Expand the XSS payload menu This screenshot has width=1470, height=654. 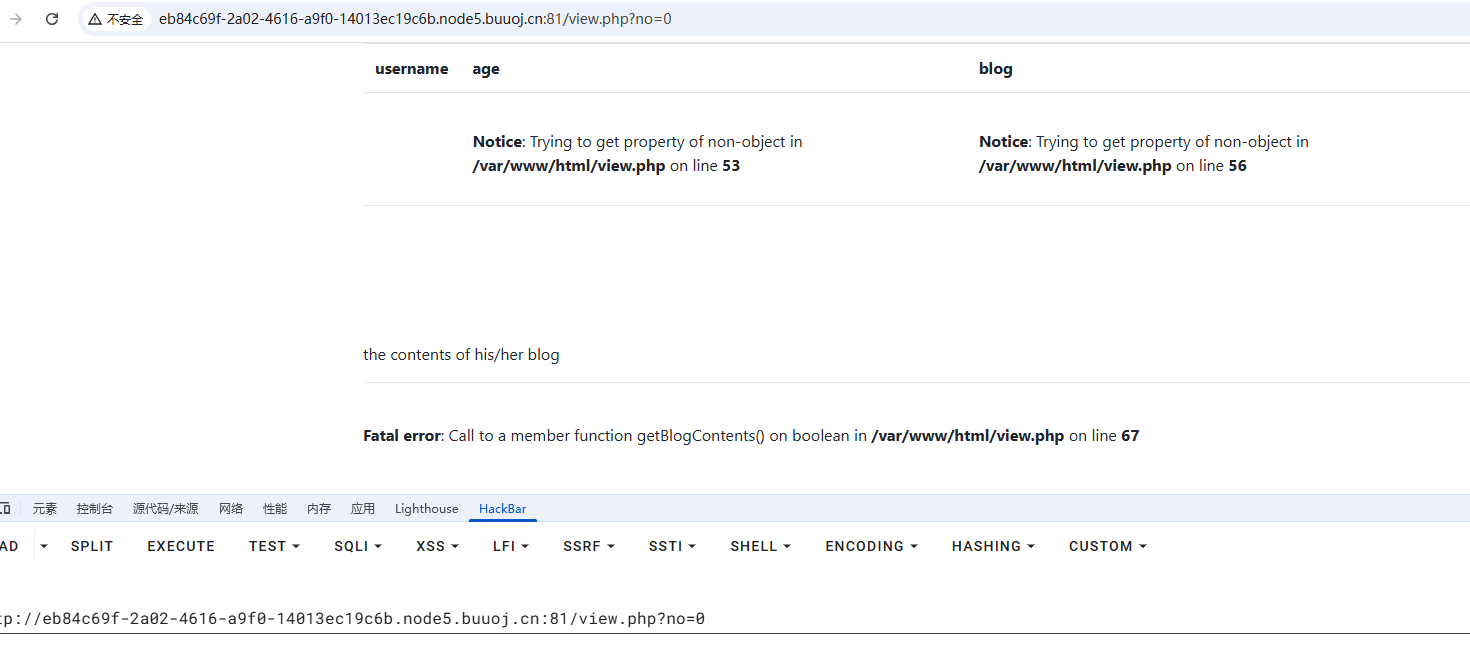(x=437, y=546)
